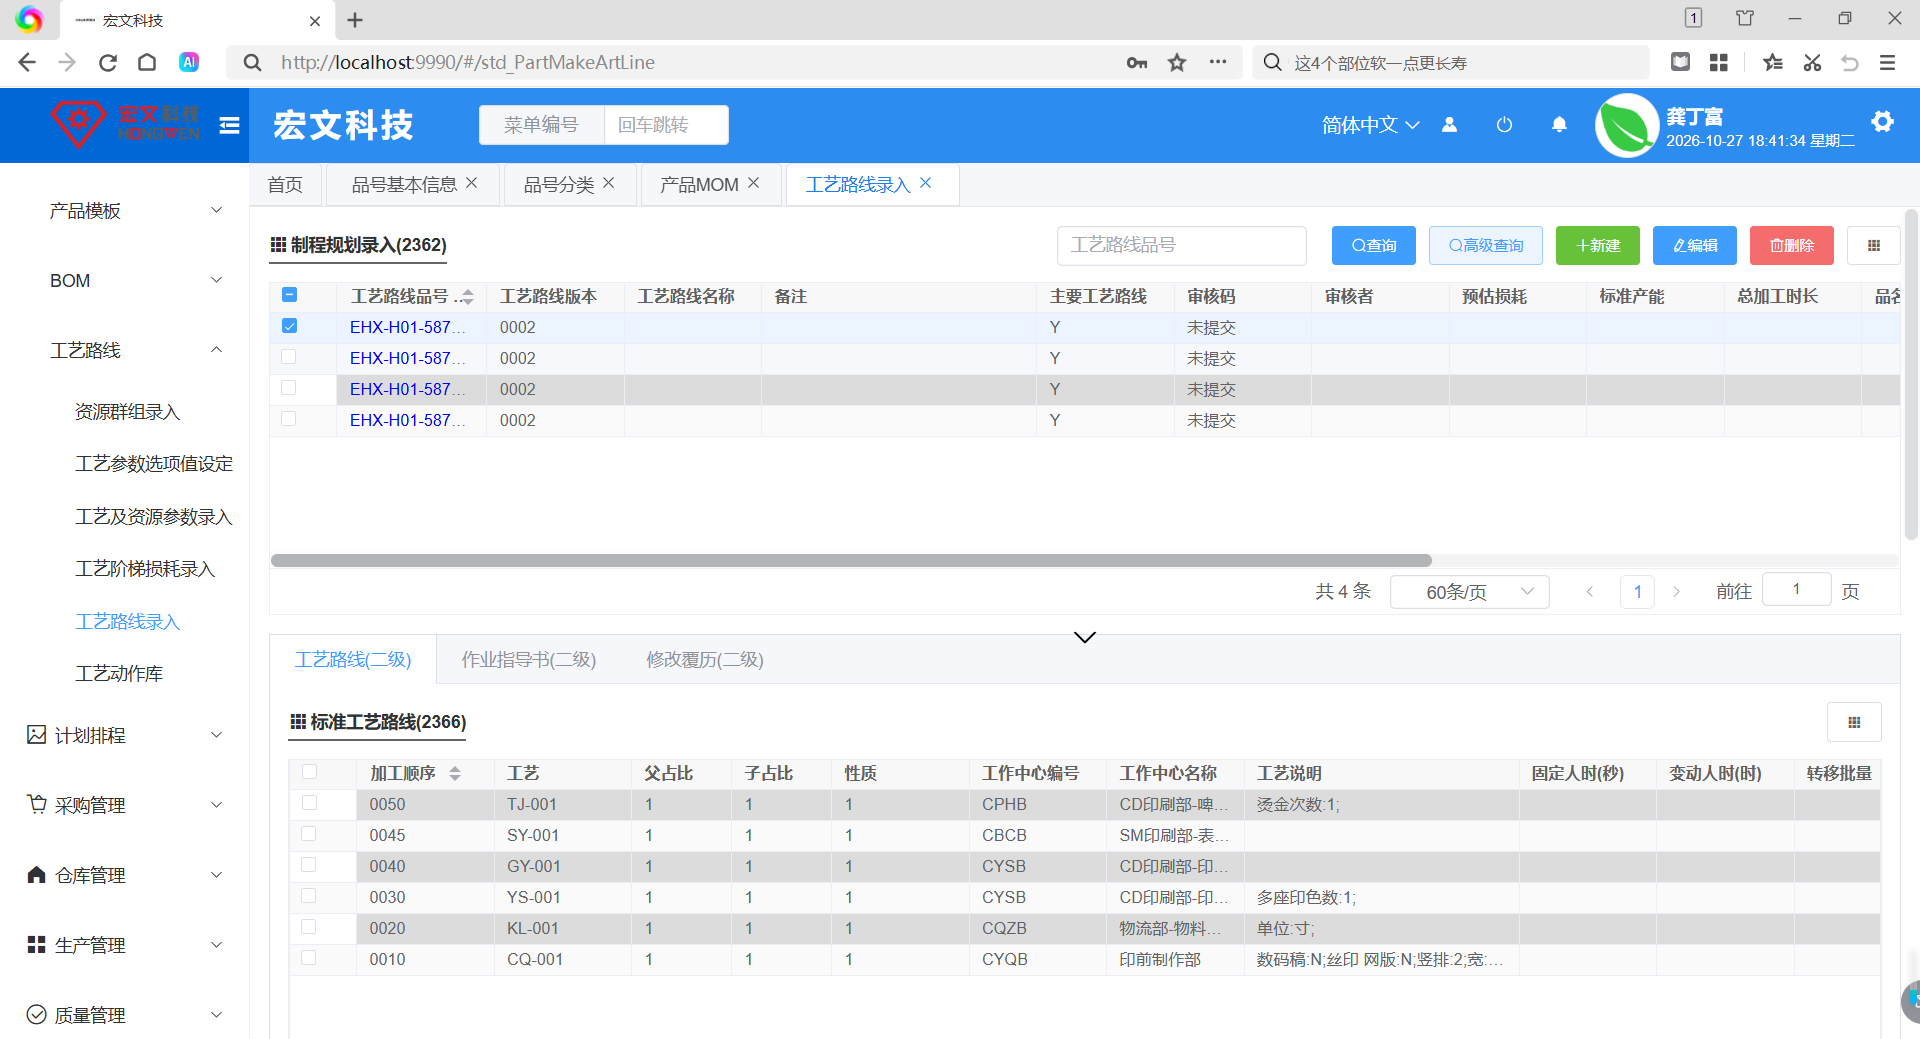Screen dimensions: 1920x1039
Task: Uncheck the first EHX-H01-587 row checkbox
Action: coord(289,325)
